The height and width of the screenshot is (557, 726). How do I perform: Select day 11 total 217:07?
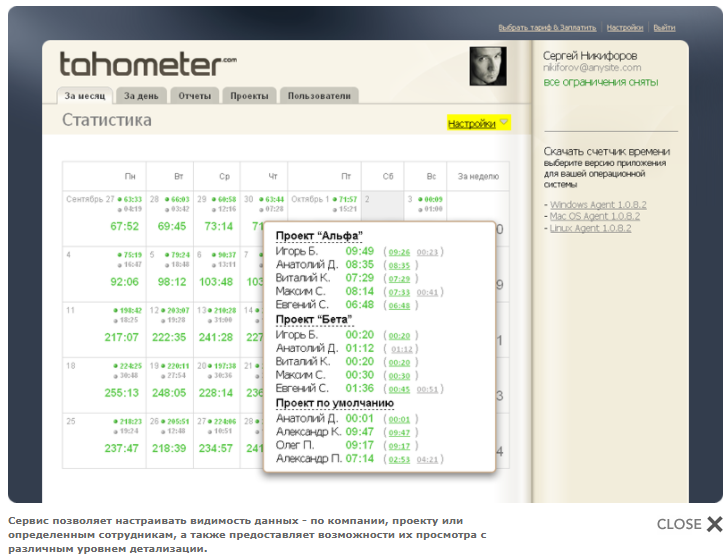tap(121, 338)
